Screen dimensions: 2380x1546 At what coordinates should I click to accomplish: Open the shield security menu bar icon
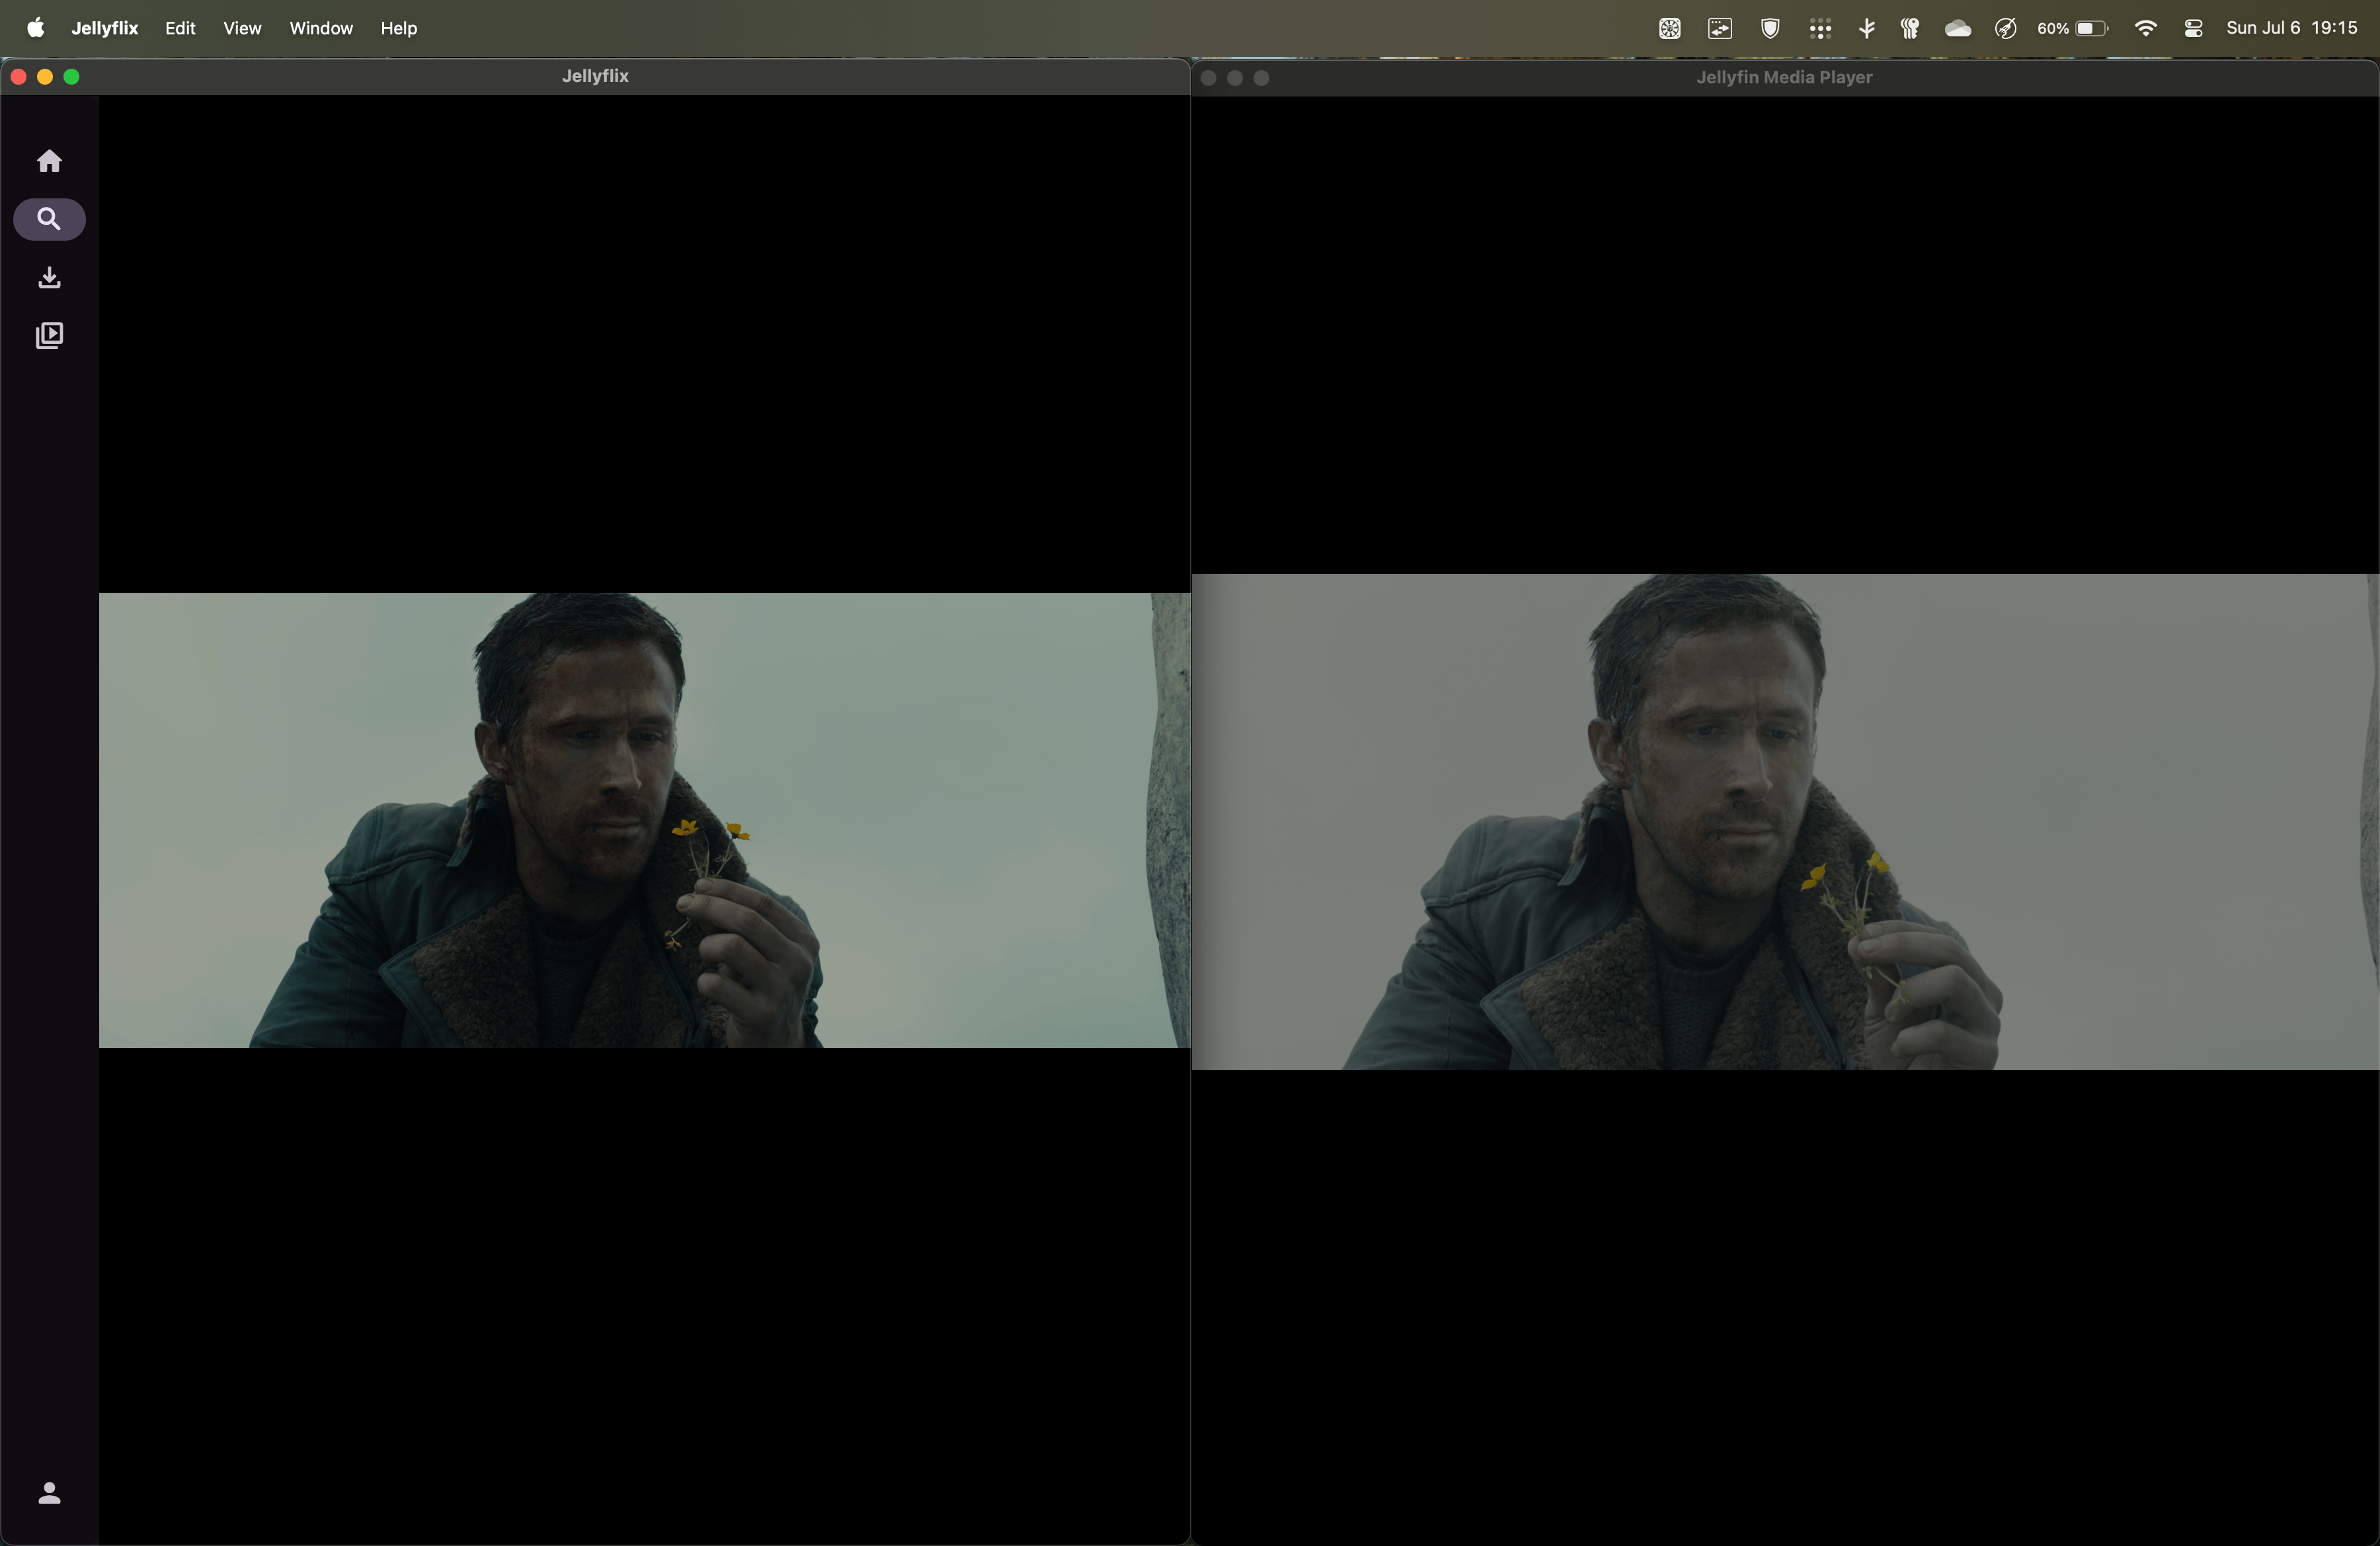[x=1770, y=28]
